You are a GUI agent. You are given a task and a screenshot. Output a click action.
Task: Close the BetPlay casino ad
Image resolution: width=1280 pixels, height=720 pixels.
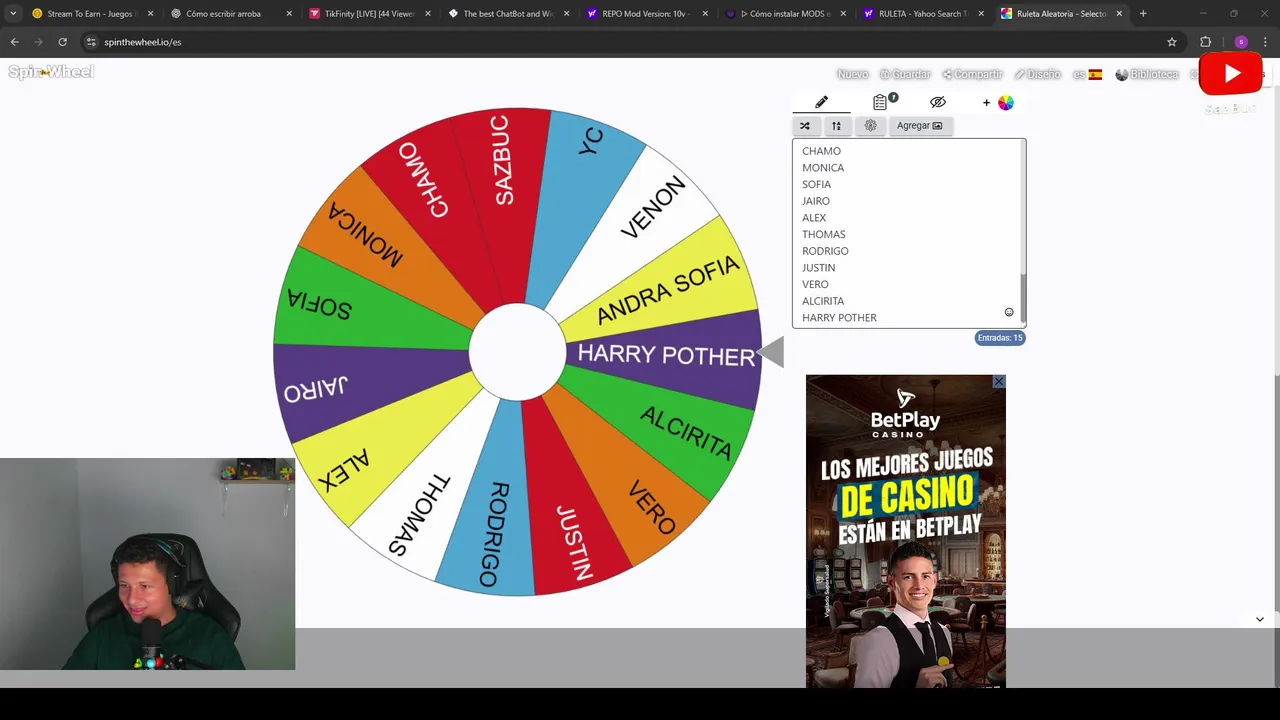coord(998,382)
